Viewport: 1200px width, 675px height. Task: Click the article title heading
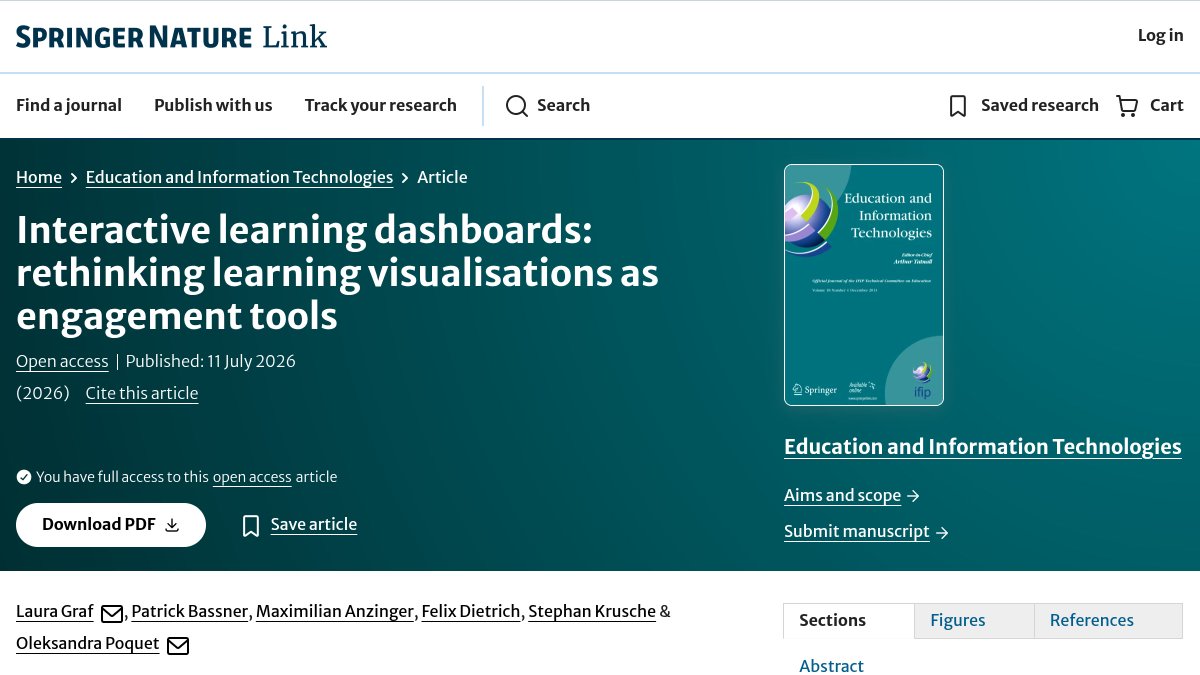pyautogui.click(x=337, y=273)
